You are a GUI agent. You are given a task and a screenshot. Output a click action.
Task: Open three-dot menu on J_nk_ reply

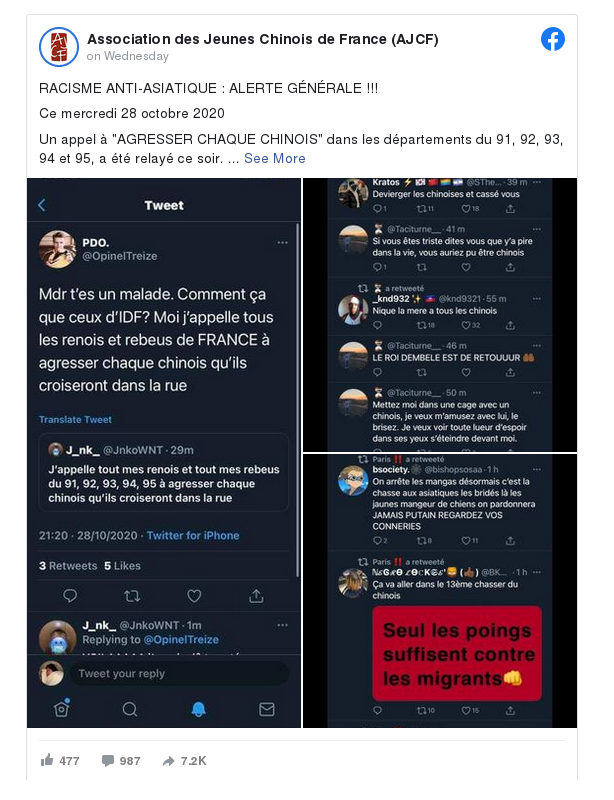pyautogui.click(x=282, y=625)
